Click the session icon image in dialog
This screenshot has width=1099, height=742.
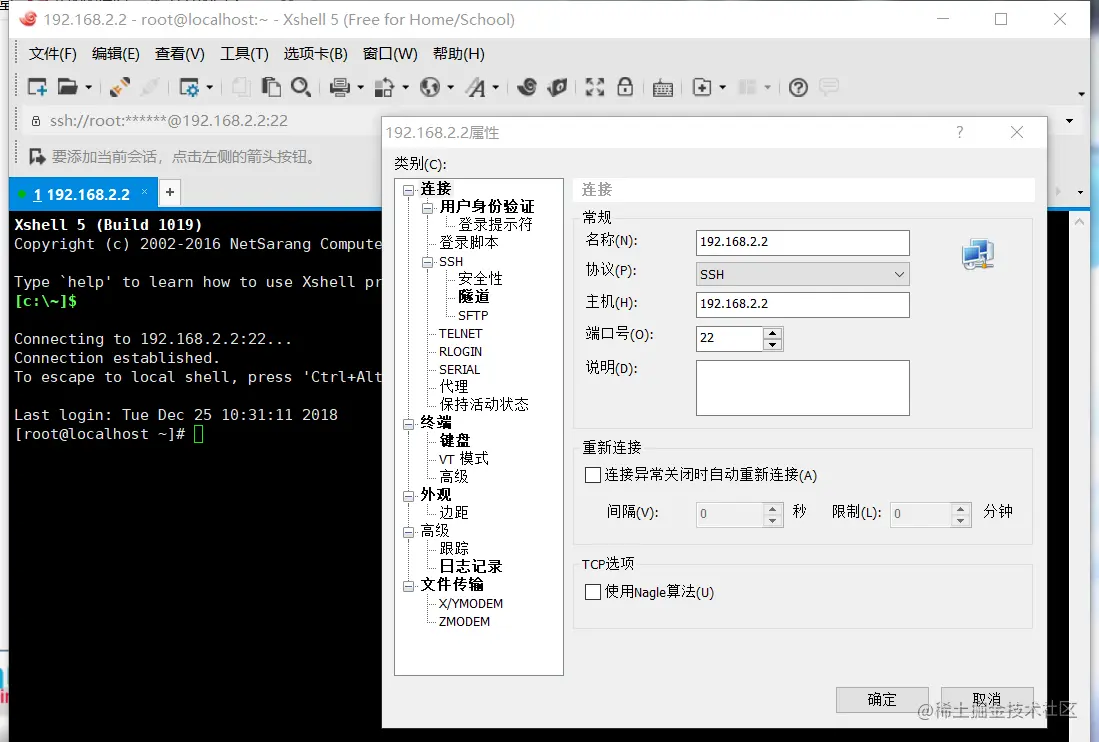(978, 254)
